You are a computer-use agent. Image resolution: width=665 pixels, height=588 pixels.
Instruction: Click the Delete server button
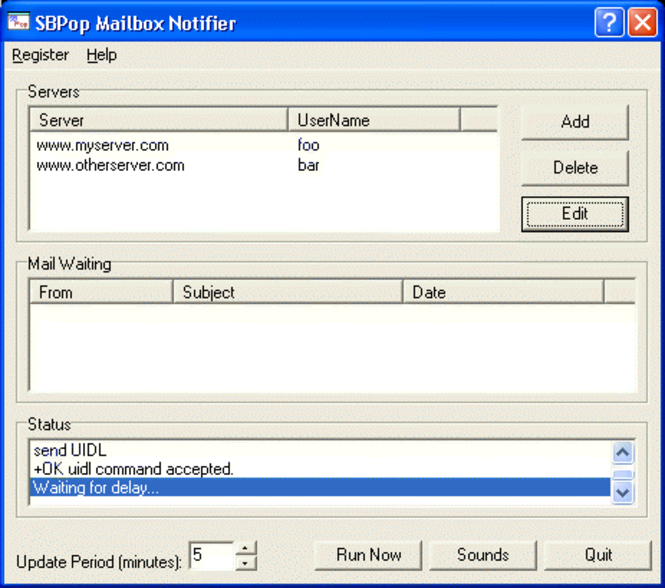pos(575,168)
